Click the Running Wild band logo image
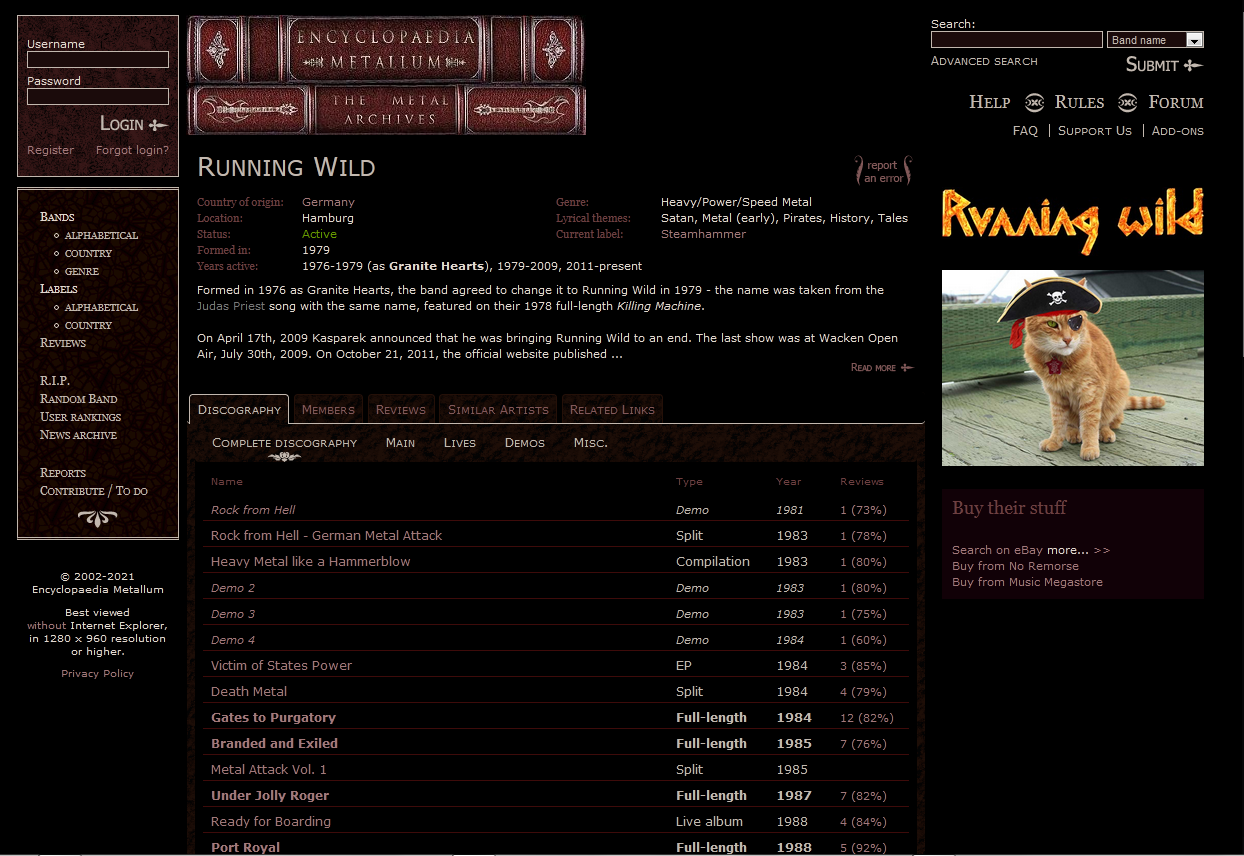This screenshot has height=856, width=1244. point(1072,220)
